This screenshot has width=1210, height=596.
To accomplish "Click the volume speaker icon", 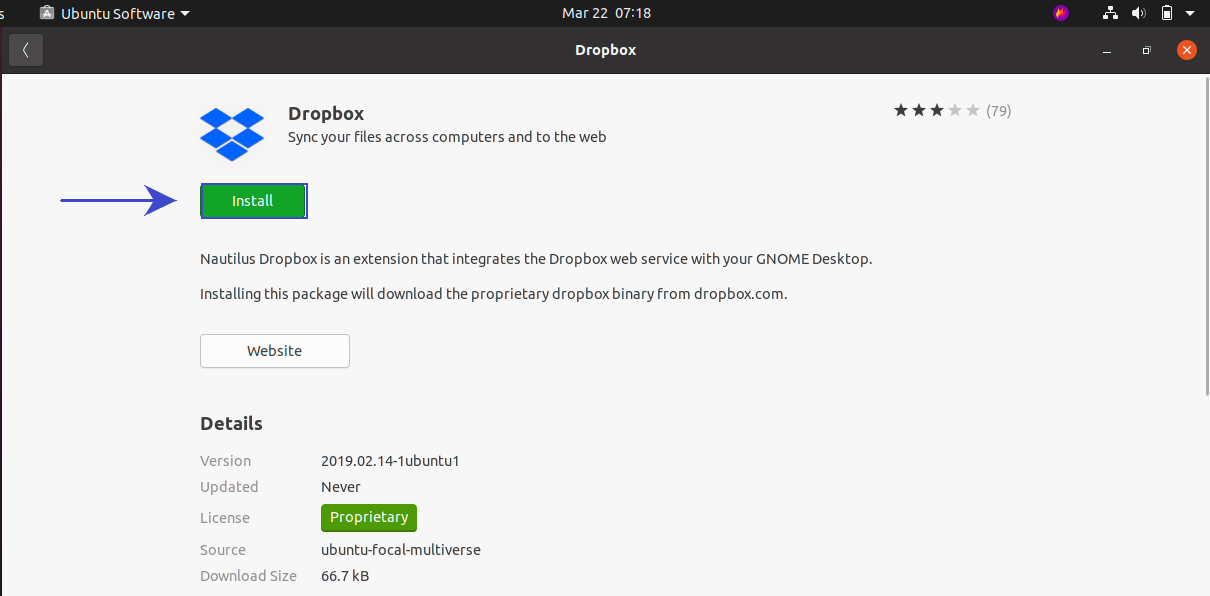I will (1138, 13).
